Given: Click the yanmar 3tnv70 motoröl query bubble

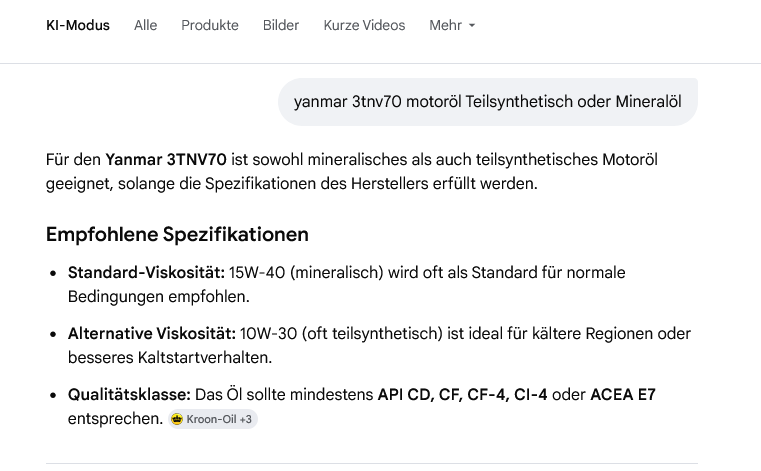Looking at the screenshot, I should pos(487,101).
